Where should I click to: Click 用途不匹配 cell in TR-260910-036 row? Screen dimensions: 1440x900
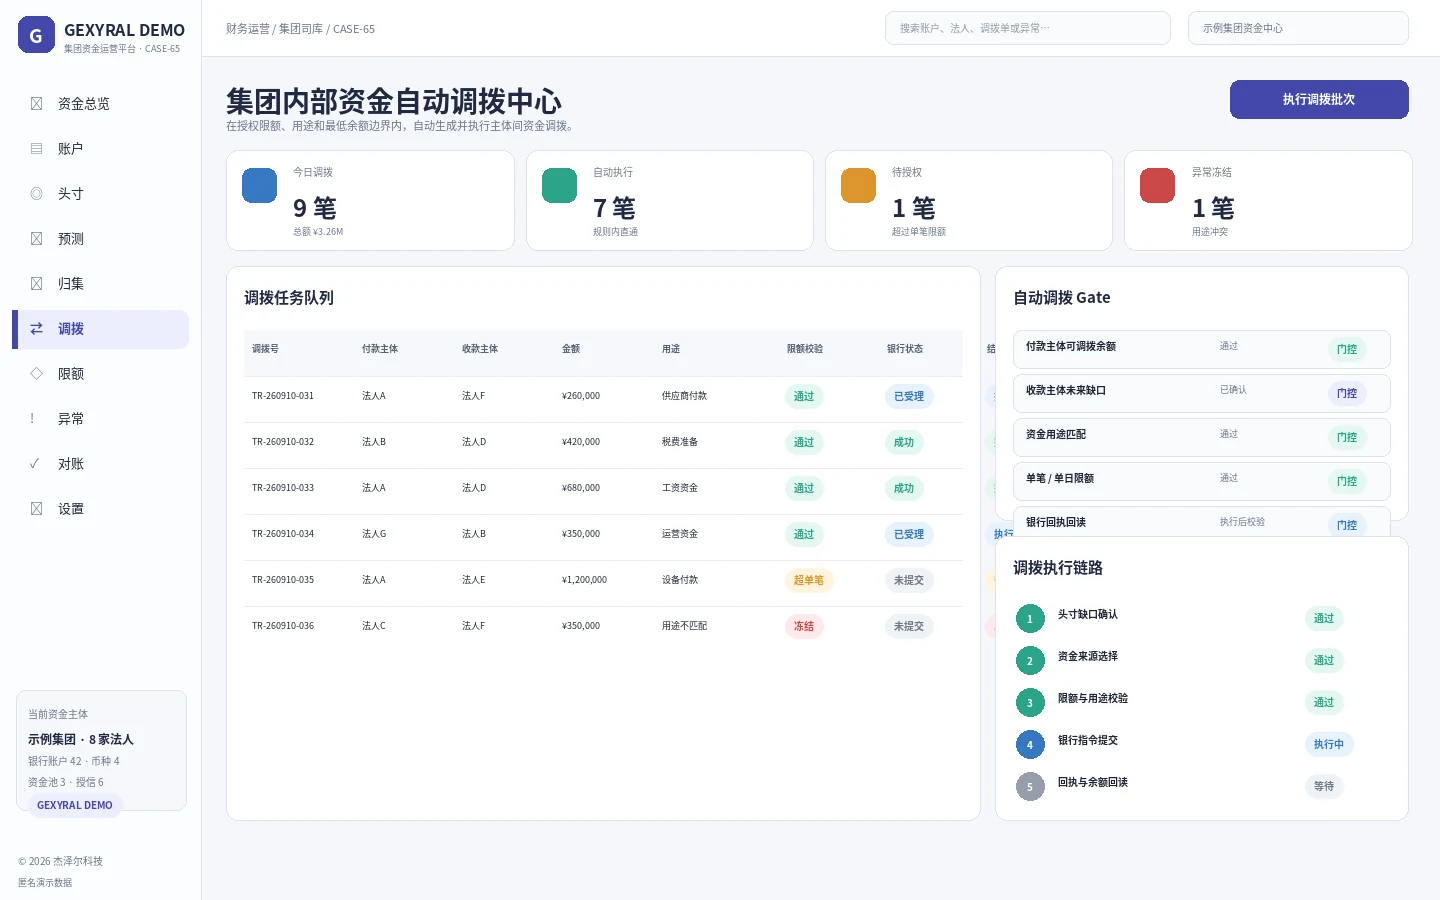click(685, 626)
